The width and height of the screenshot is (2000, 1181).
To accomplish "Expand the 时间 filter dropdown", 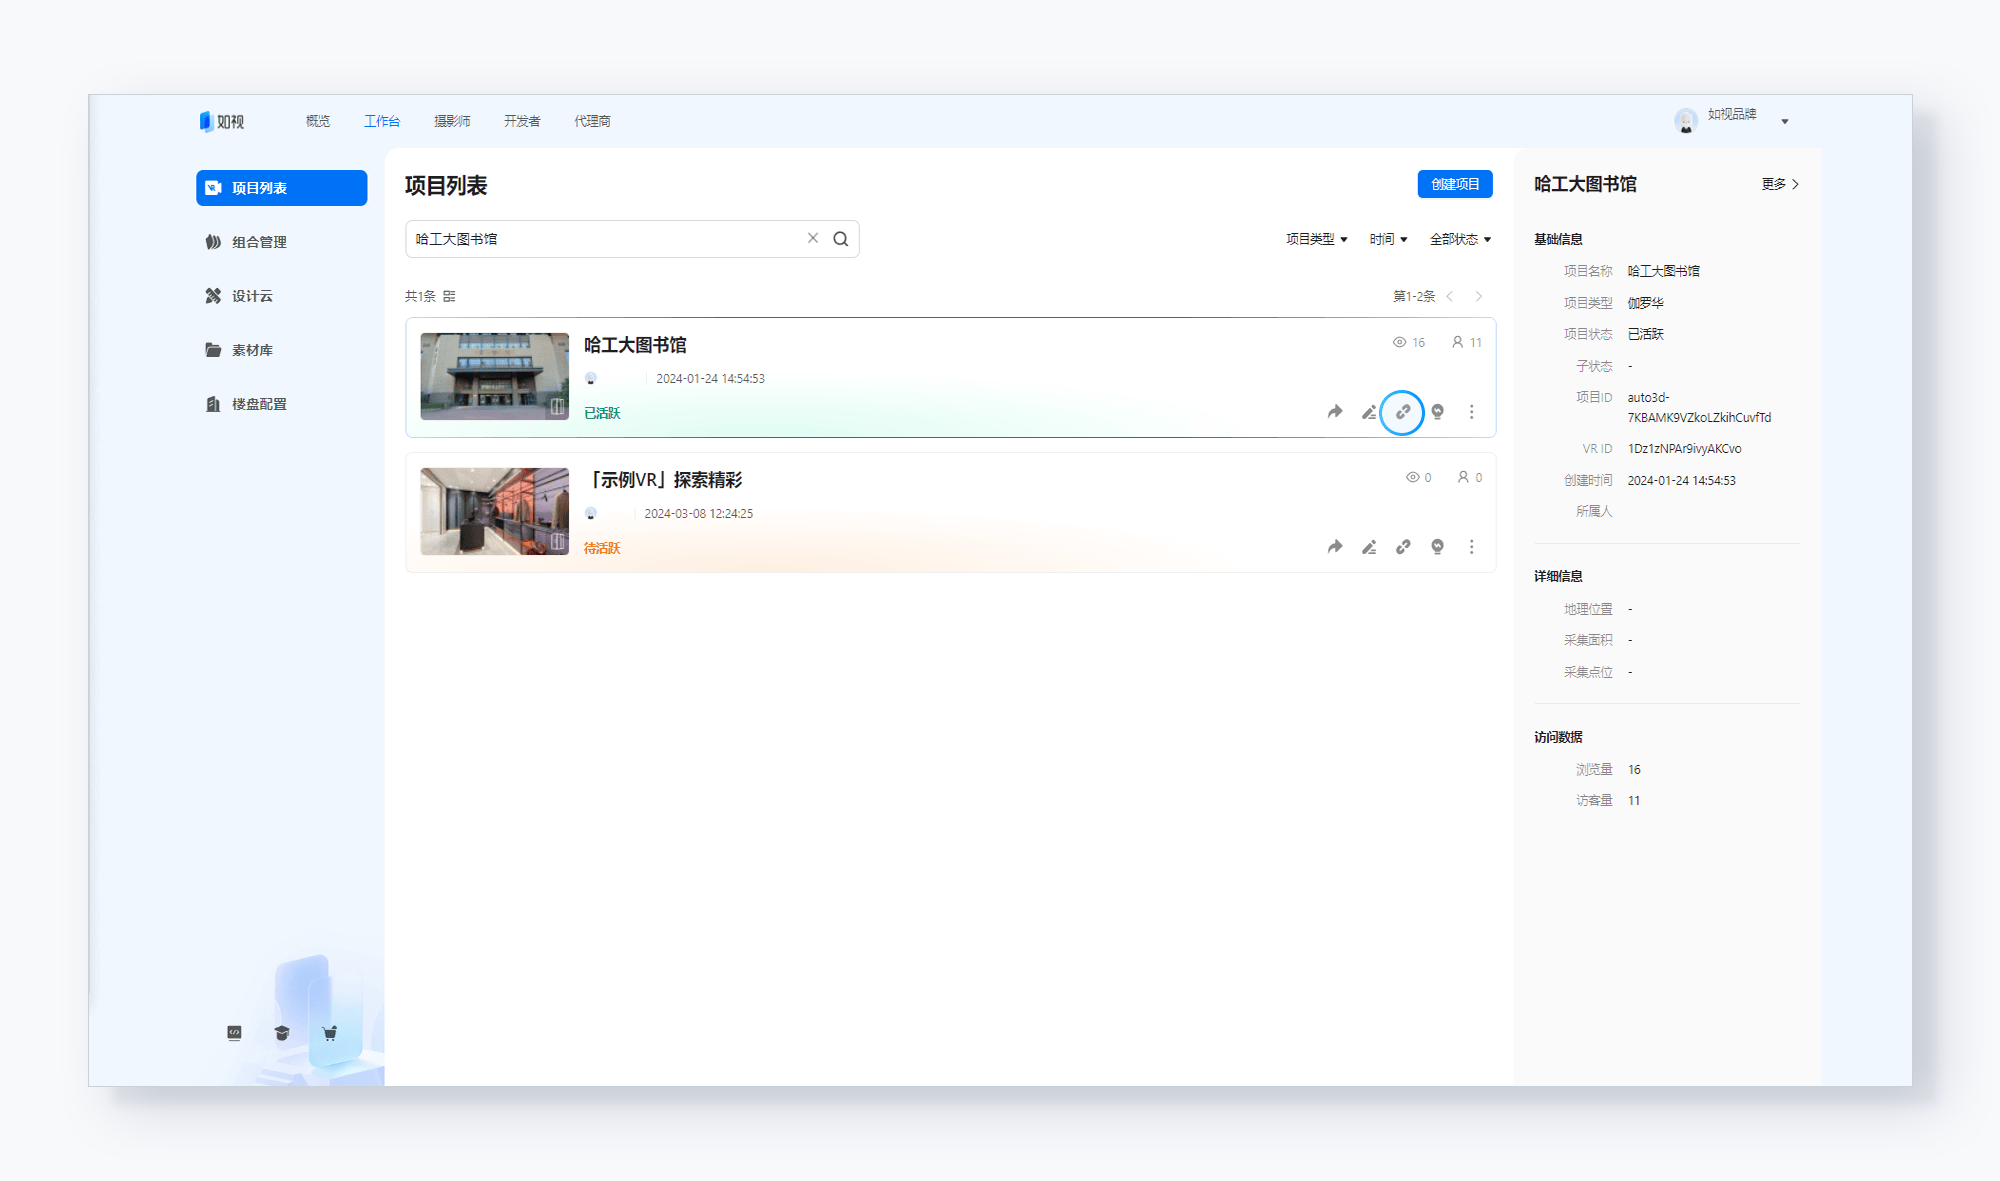I will [1389, 239].
